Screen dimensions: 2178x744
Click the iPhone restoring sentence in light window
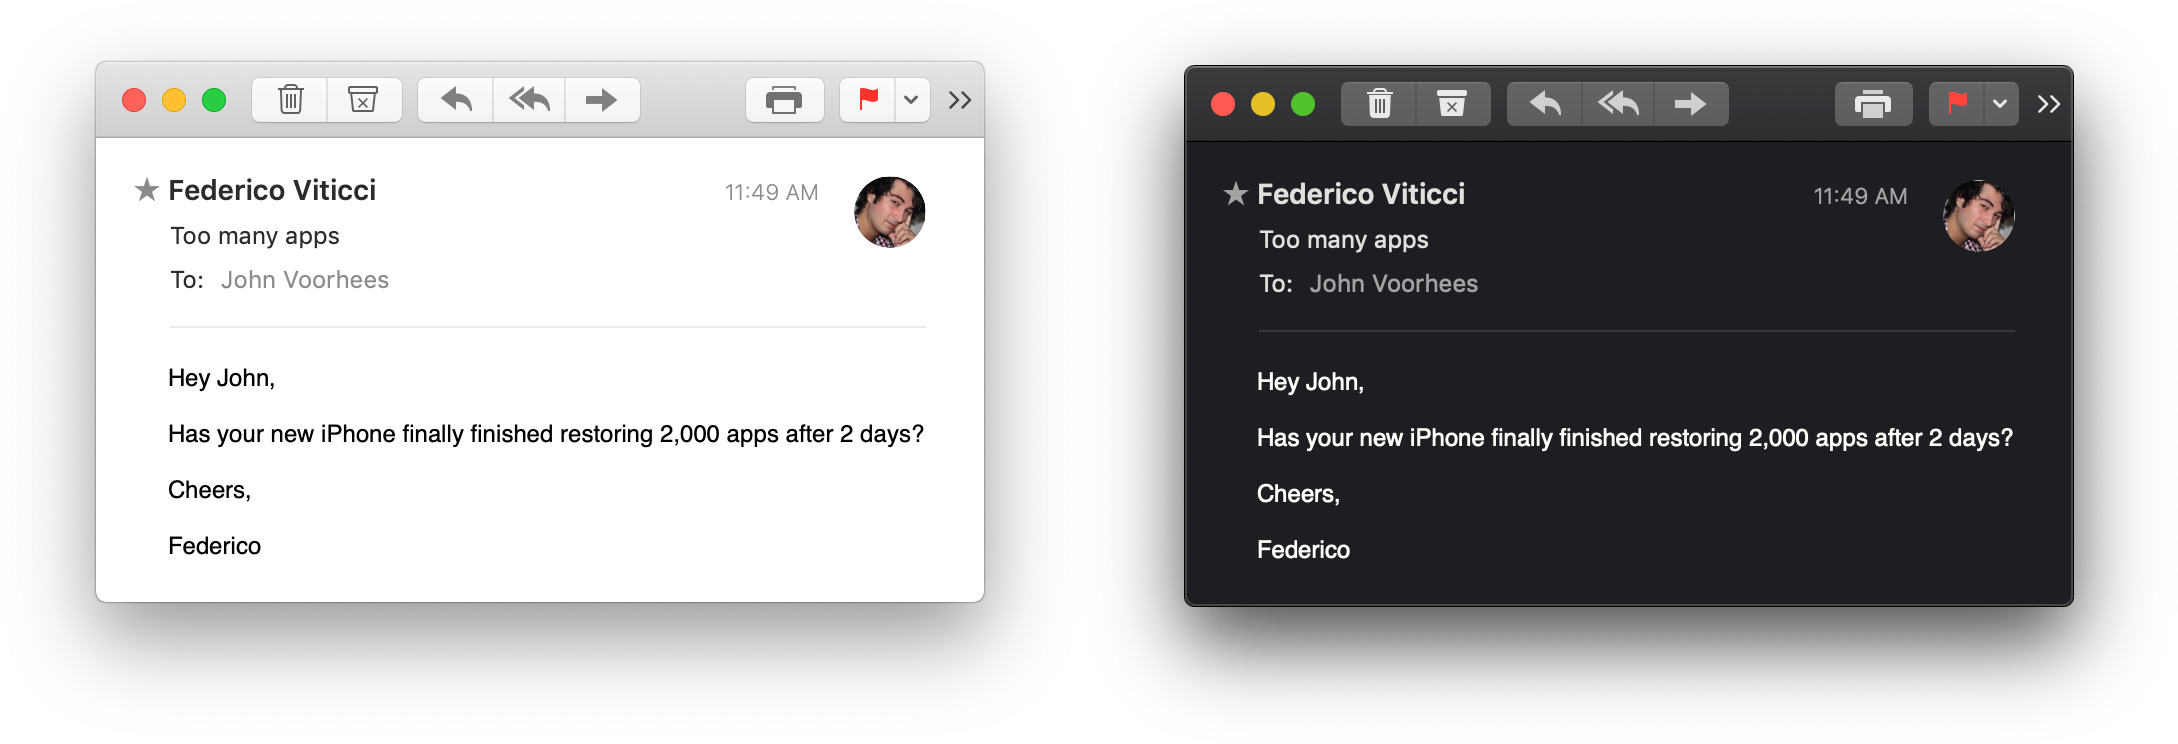546,434
